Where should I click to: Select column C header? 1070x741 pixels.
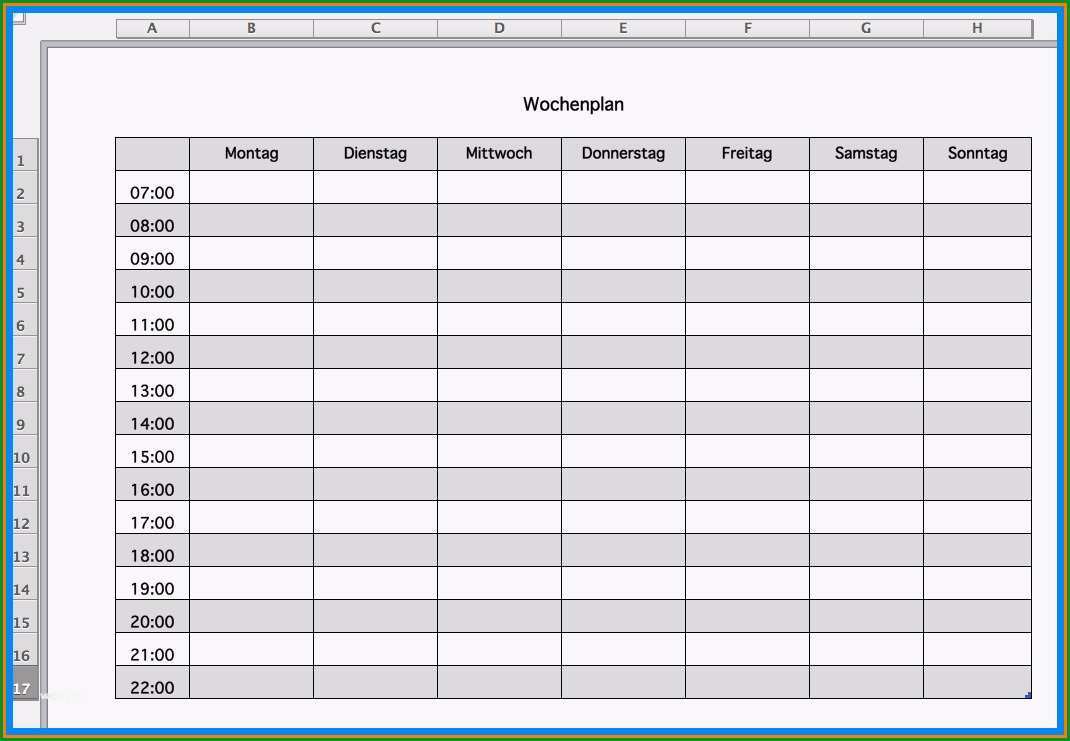point(375,28)
